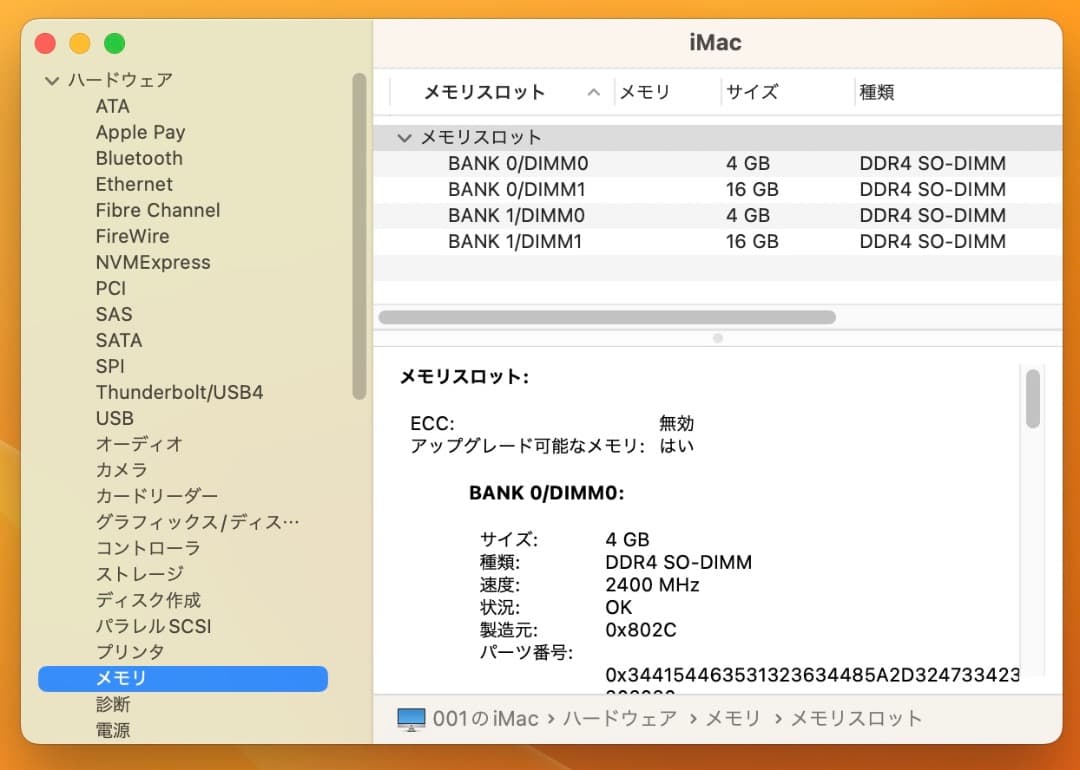Image resolution: width=1080 pixels, height=770 pixels.
Task: Click the iMac display icon in the breadcrumb
Action: (413, 717)
